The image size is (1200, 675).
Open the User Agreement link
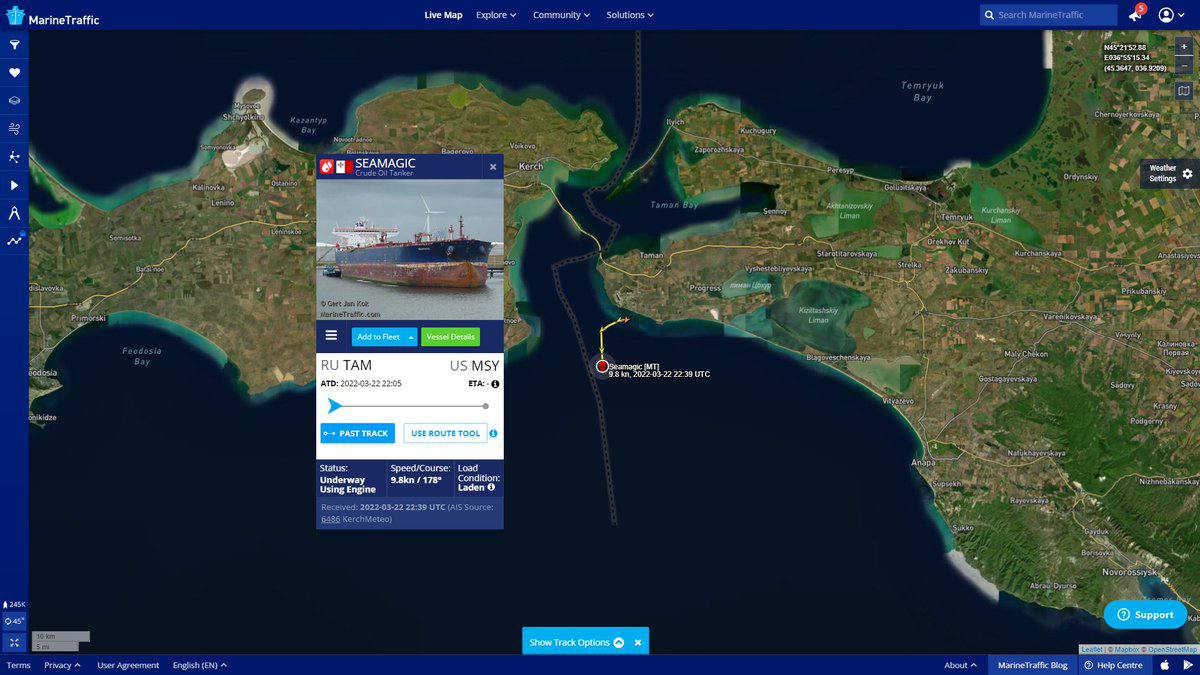click(128, 665)
